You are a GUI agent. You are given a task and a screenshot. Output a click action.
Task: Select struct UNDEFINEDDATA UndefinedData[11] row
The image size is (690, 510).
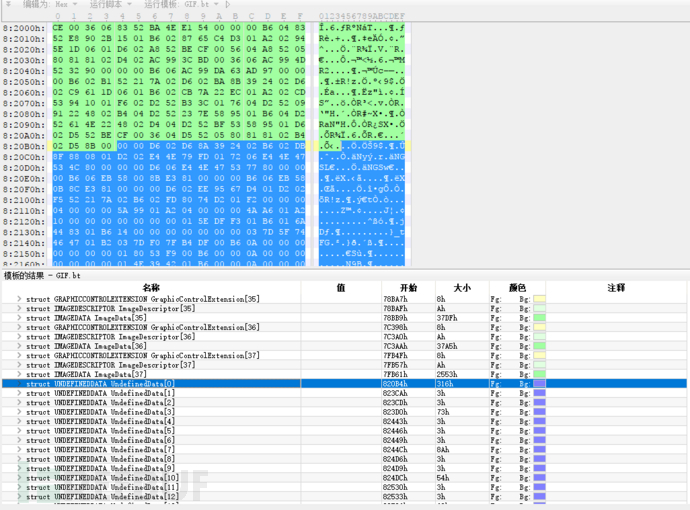pyautogui.click(x=344, y=487)
